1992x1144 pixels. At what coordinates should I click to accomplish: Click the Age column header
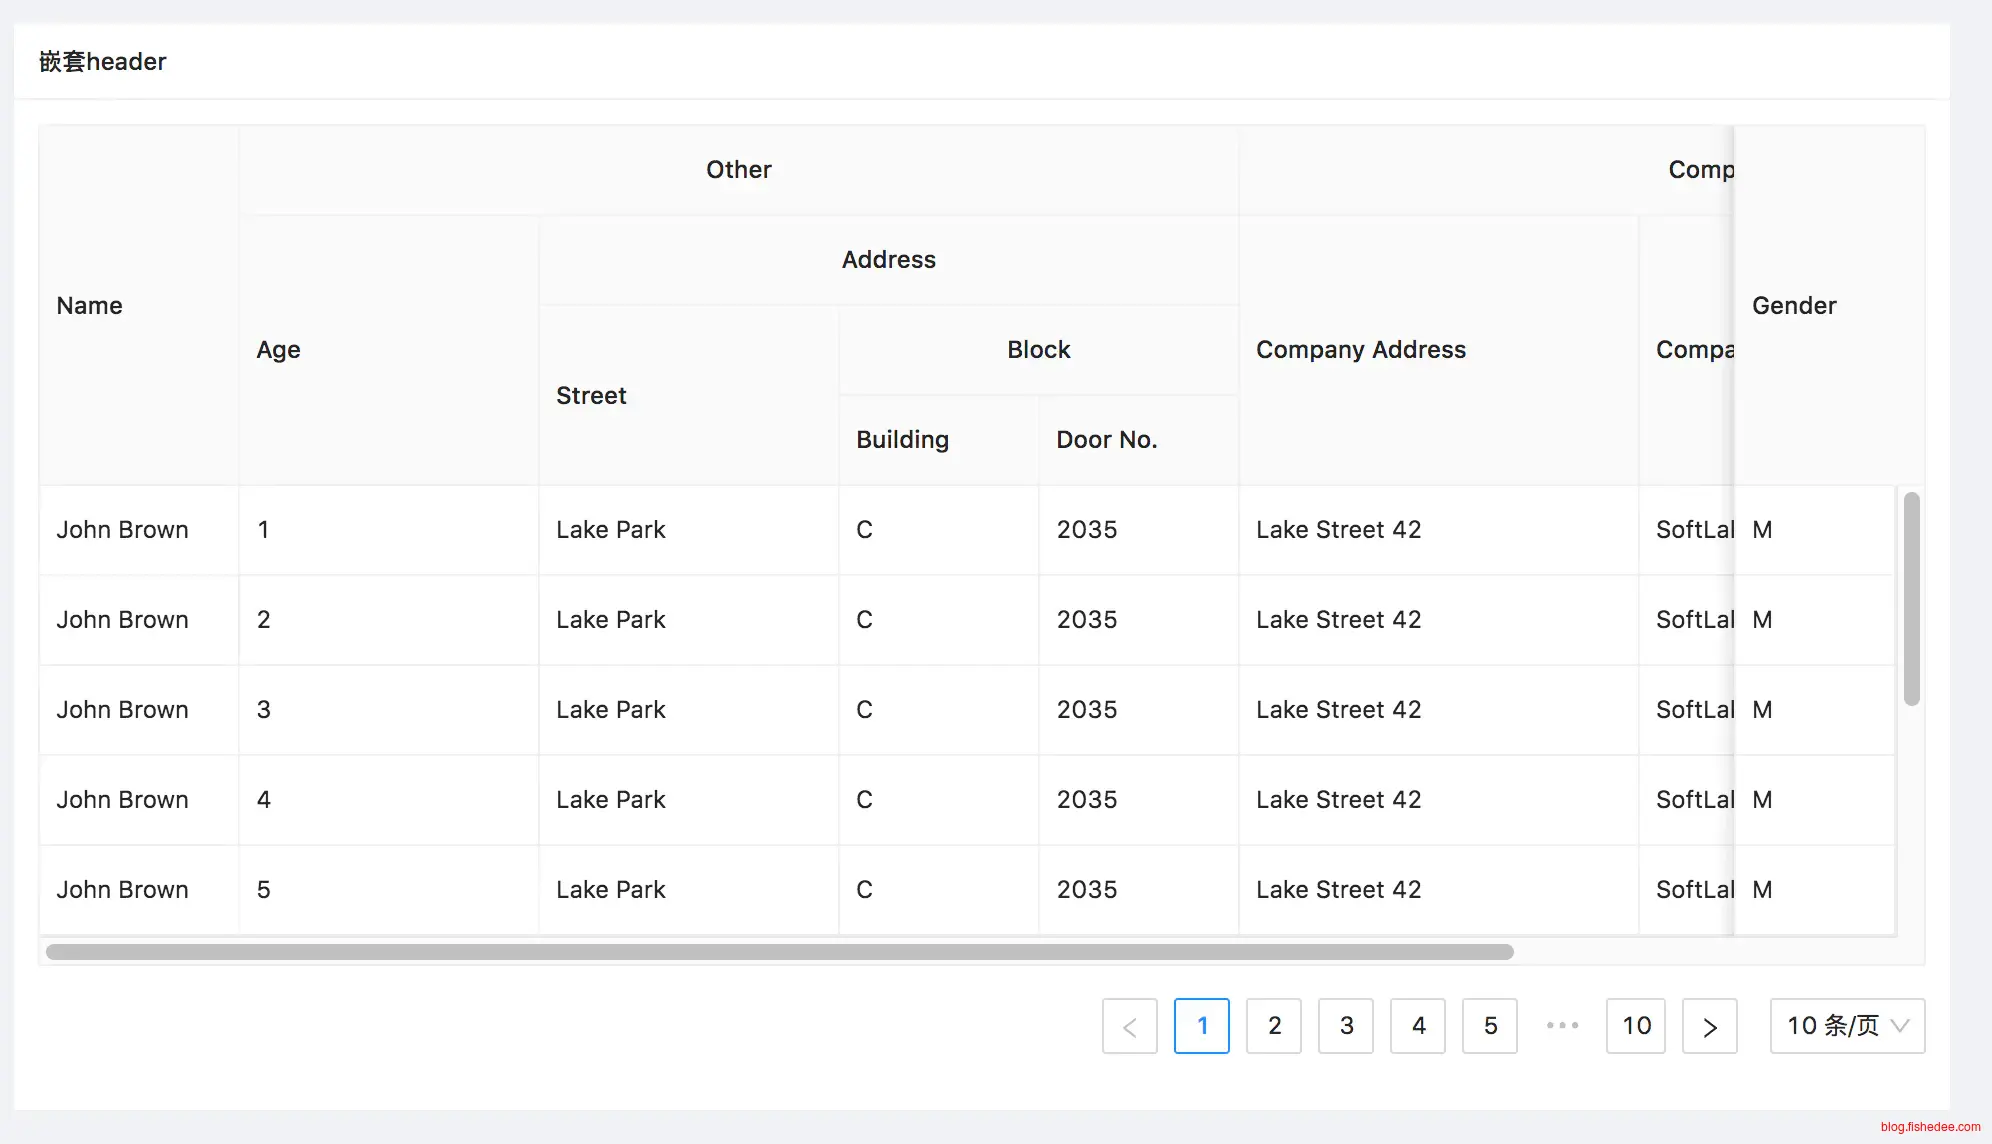point(278,350)
